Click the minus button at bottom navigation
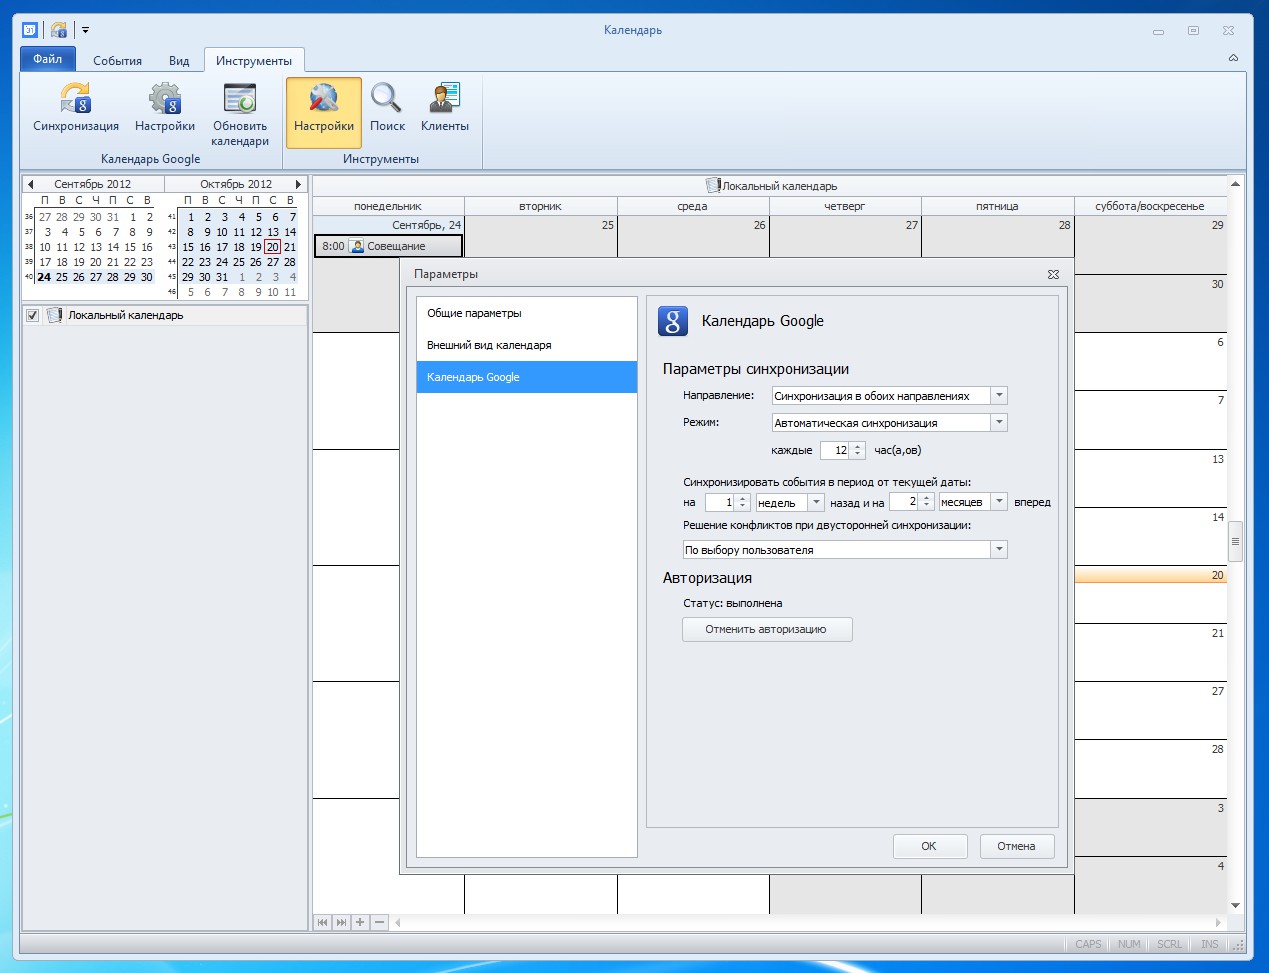The width and height of the screenshot is (1269, 973). (x=379, y=922)
